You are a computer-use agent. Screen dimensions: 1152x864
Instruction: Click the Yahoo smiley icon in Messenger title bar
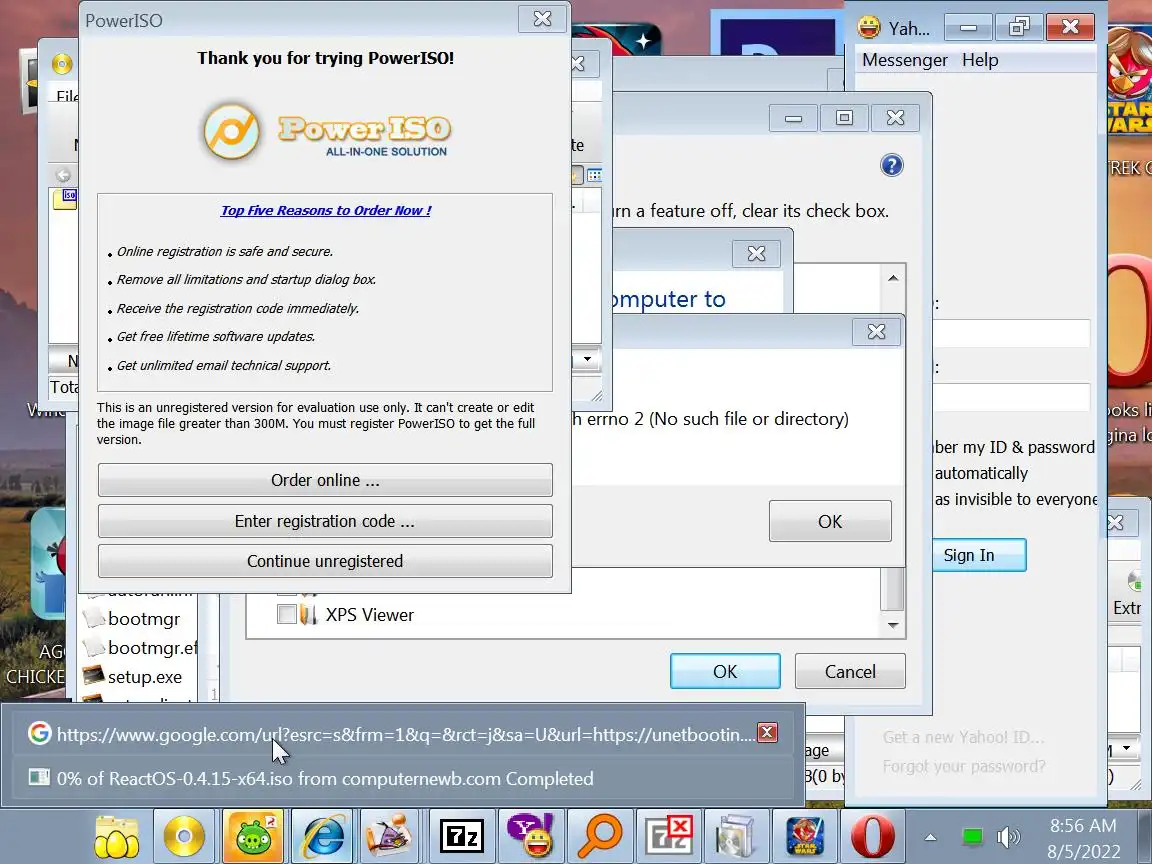coord(869,27)
